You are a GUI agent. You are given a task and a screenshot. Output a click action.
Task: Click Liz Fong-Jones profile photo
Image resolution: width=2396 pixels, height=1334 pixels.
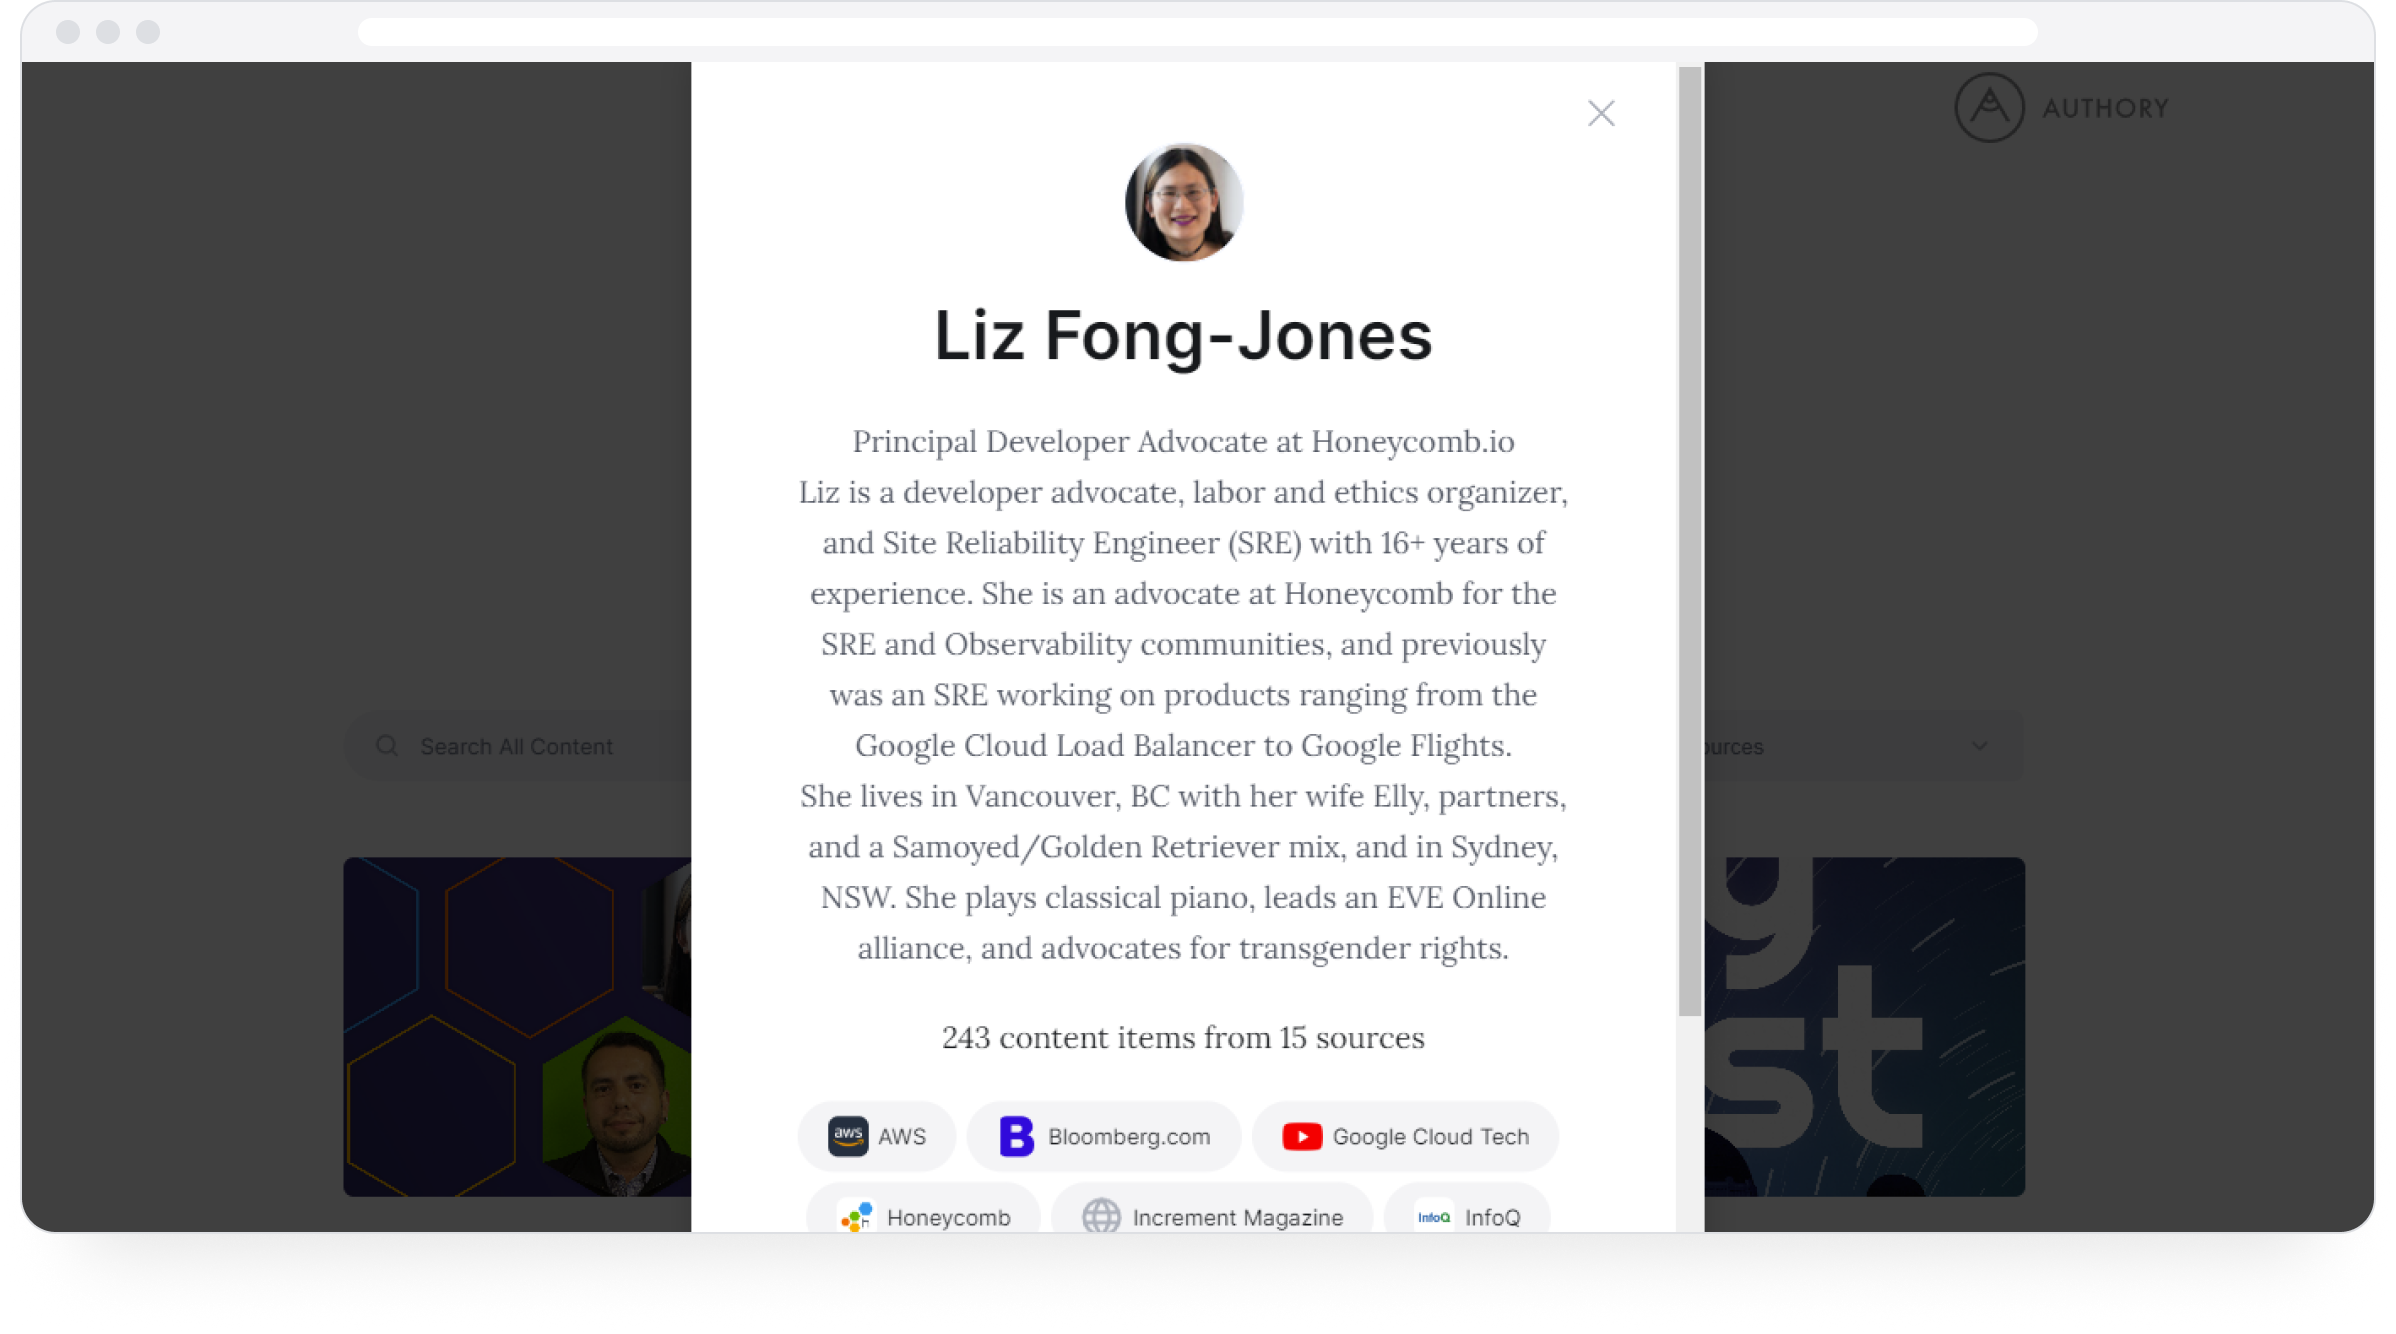(1183, 202)
